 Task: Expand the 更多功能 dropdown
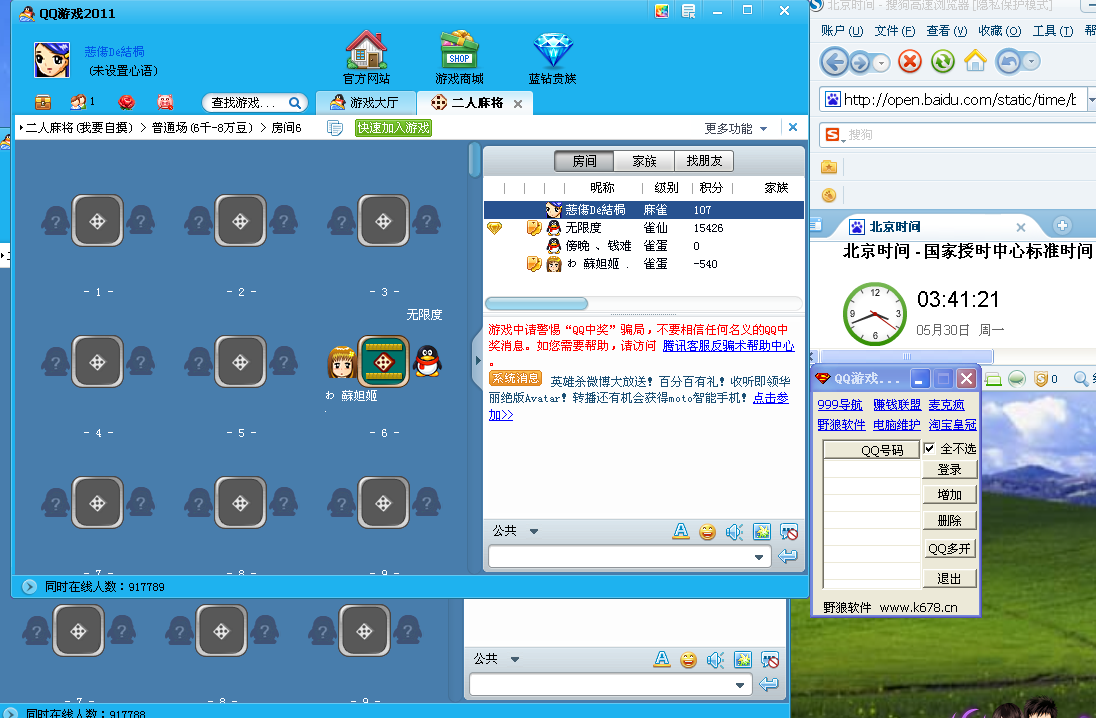(x=736, y=129)
